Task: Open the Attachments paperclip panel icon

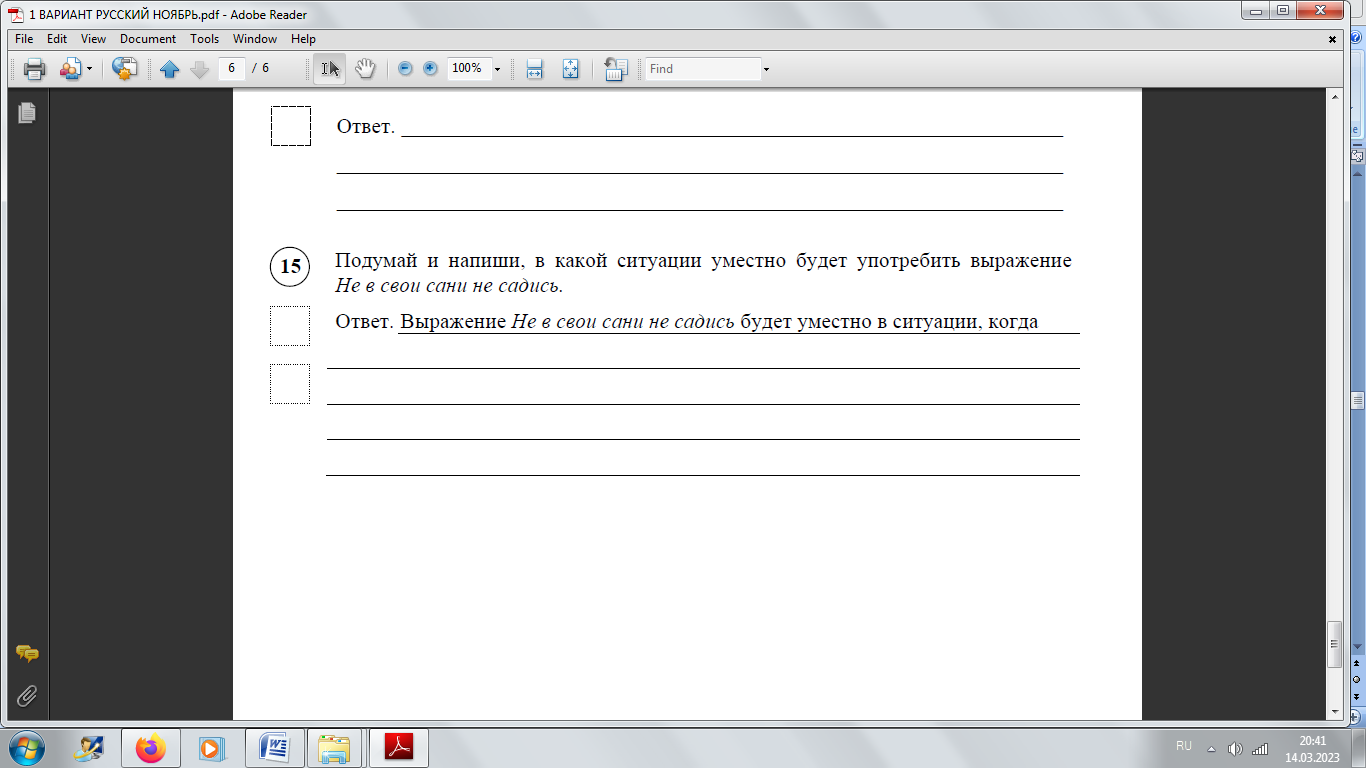Action: click(27, 694)
